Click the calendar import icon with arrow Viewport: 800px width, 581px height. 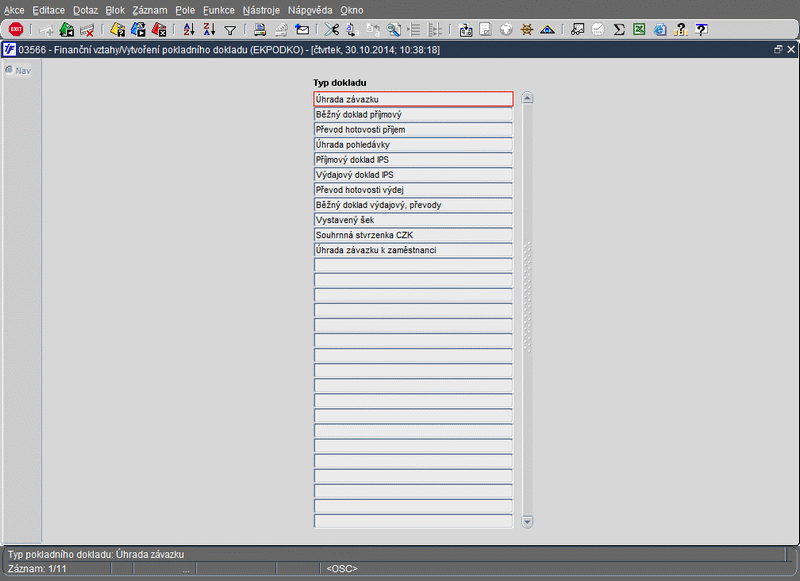coord(465,30)
